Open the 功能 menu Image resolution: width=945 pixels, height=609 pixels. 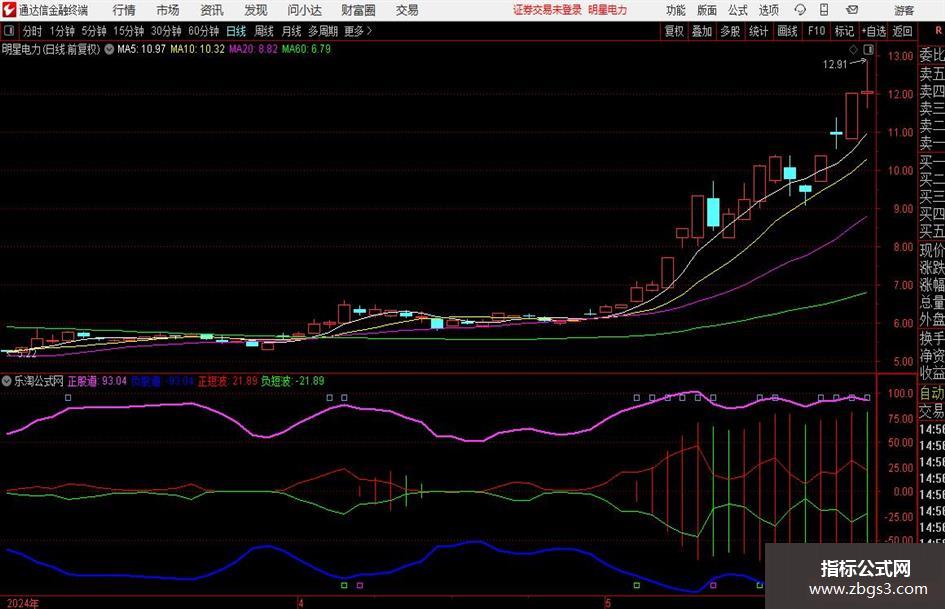676,10
